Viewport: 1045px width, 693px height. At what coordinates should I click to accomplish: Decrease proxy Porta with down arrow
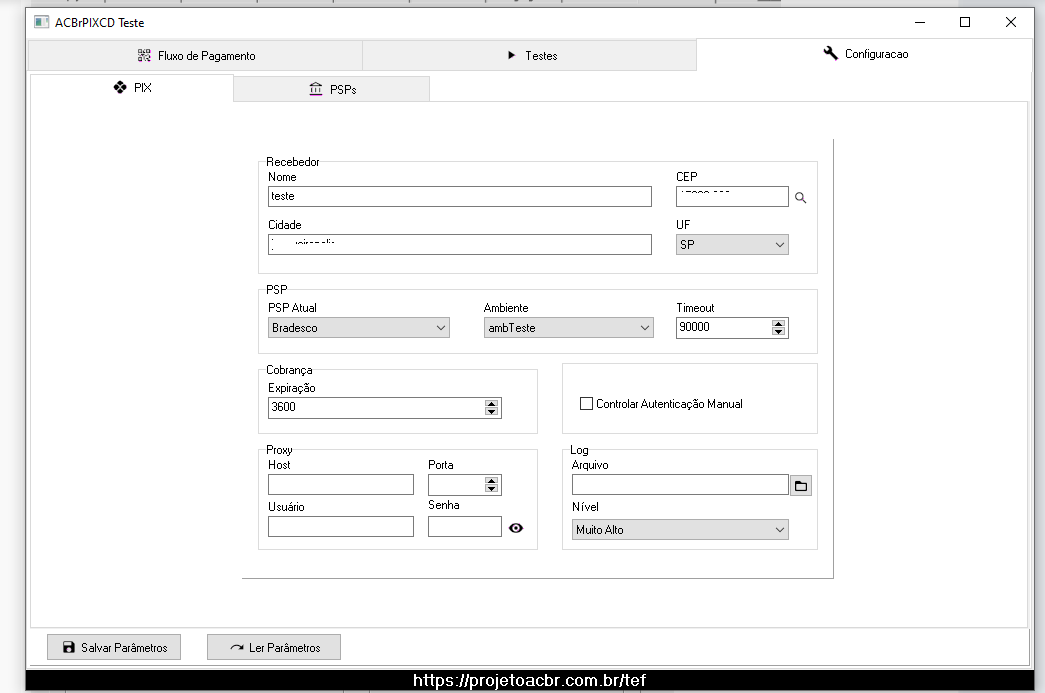pyautogui.click(x=491, y=488)
